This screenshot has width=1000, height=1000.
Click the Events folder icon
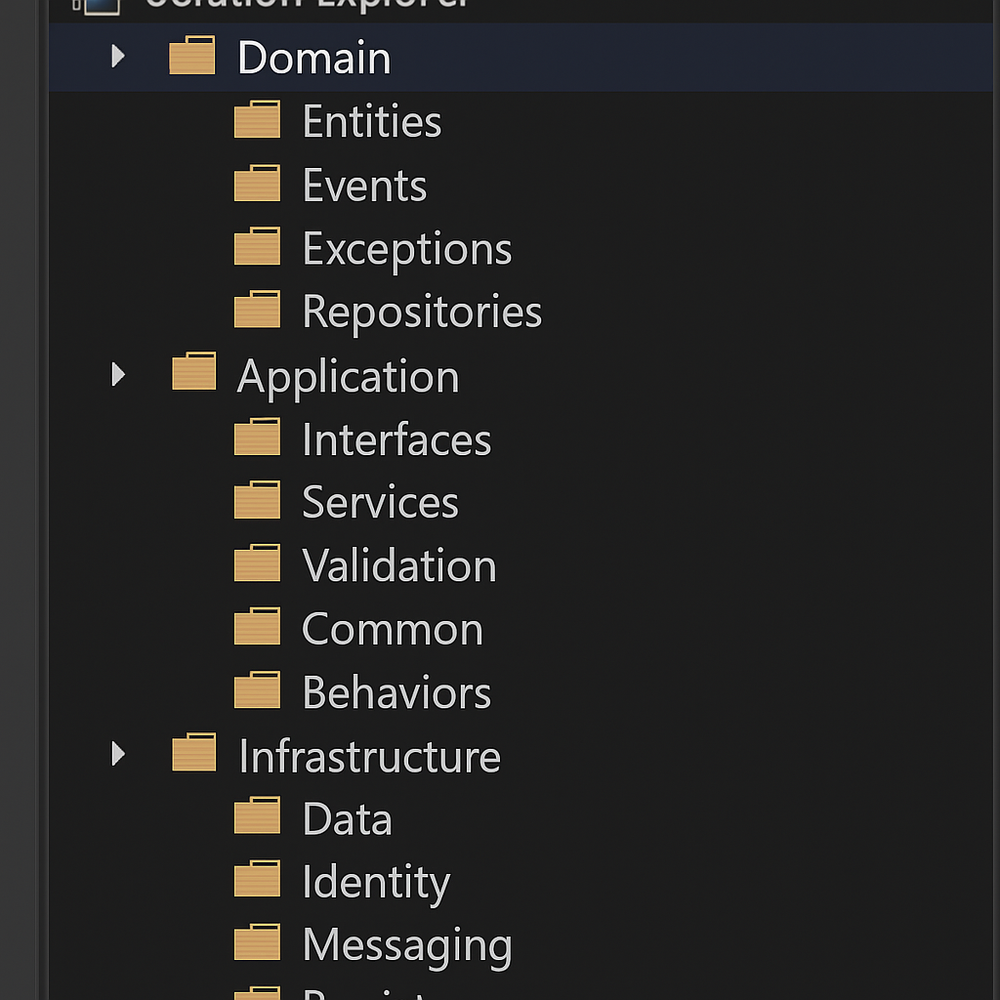point(258,184)
